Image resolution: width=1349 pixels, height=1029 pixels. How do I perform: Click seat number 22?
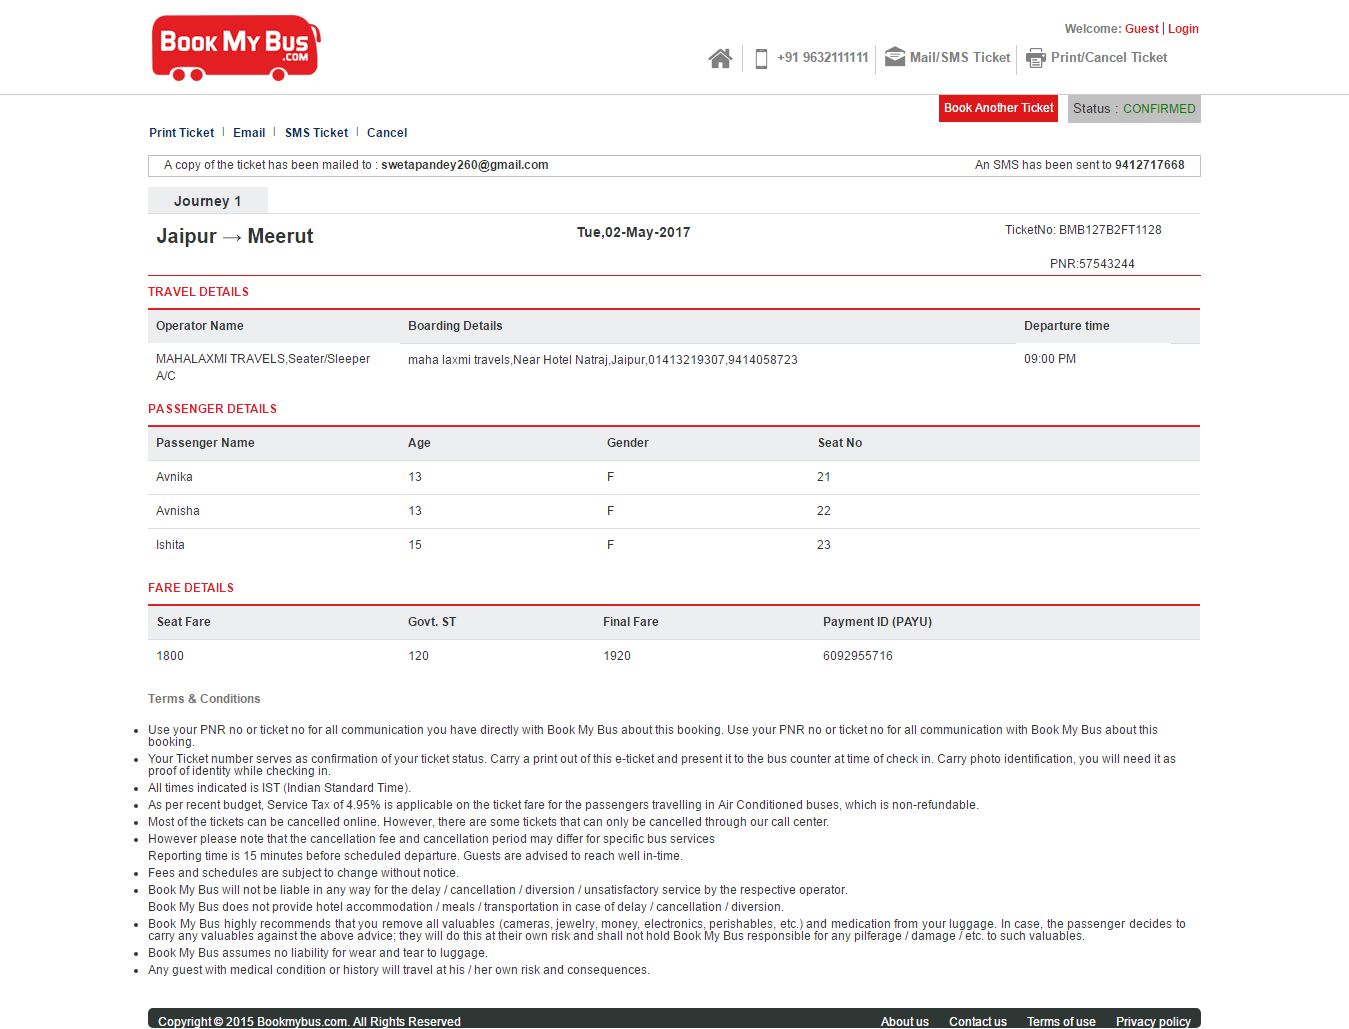pyautogui.click(x=824, y=511)
